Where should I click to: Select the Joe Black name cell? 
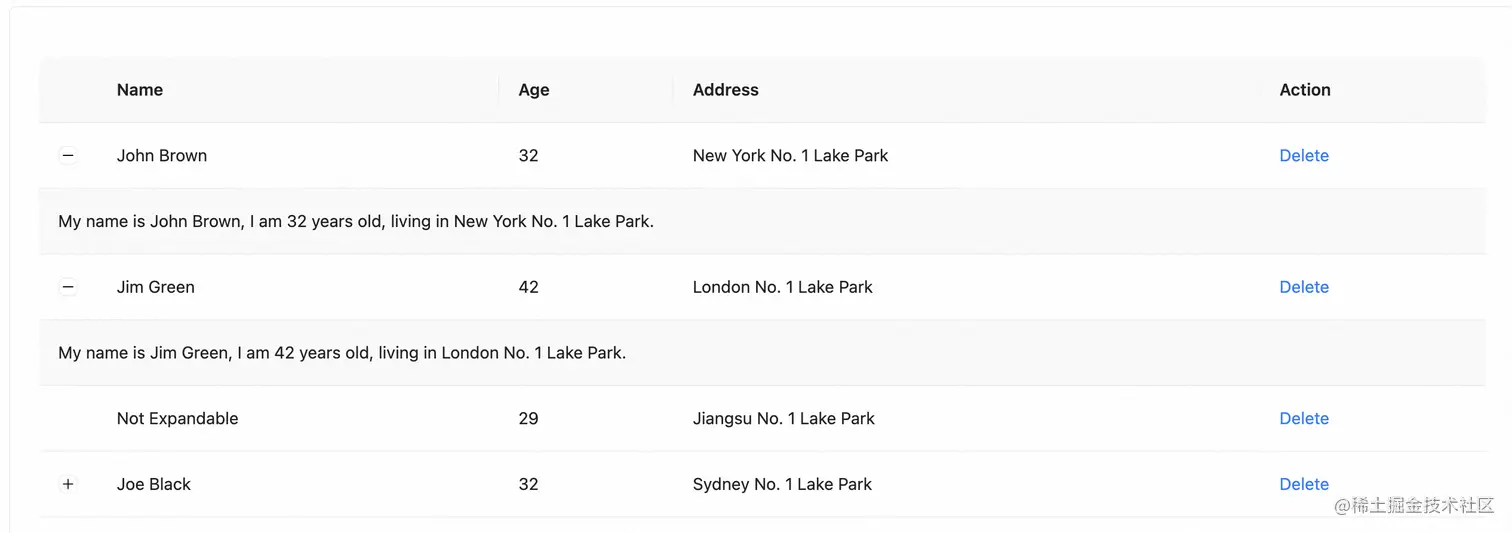(154, 484)
